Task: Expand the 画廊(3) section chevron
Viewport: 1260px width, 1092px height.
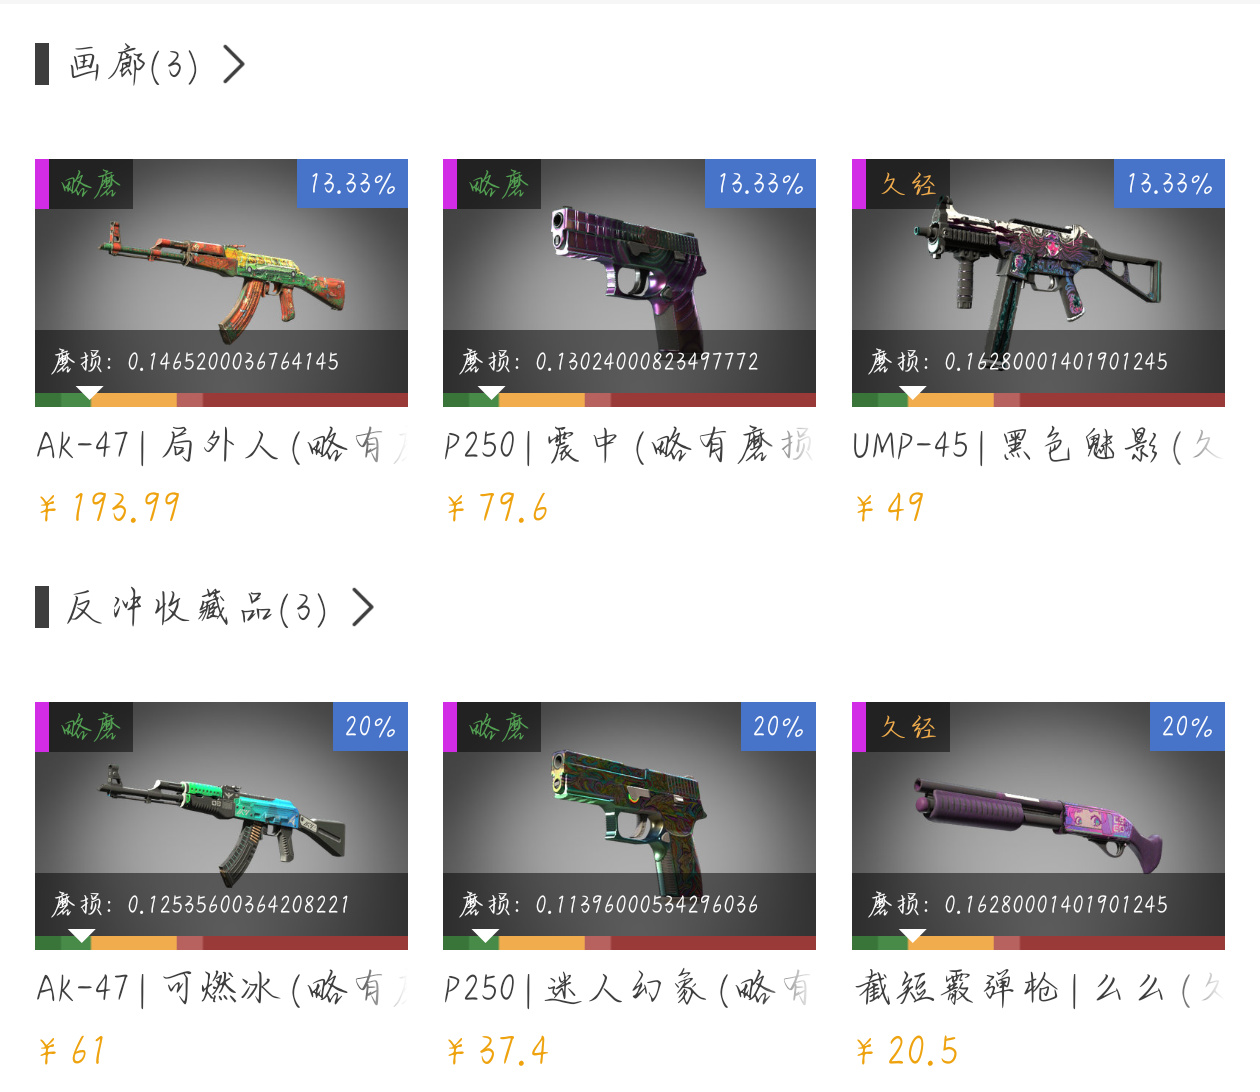Action: tap(234, 64)
